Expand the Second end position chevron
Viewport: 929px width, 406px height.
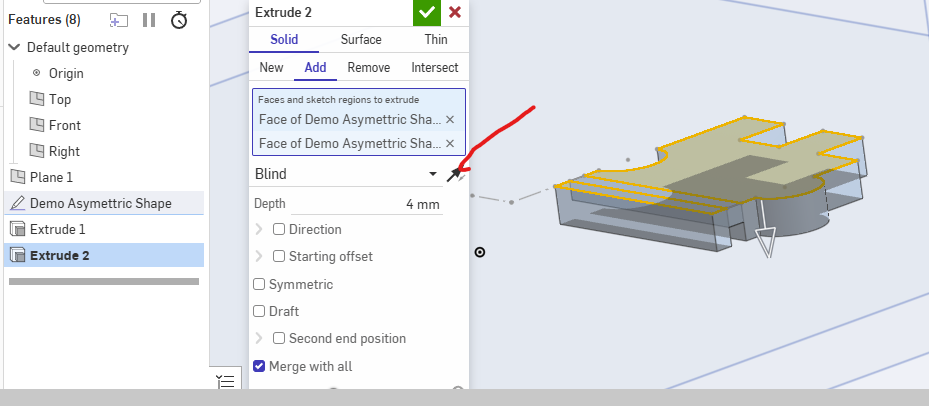259,338
